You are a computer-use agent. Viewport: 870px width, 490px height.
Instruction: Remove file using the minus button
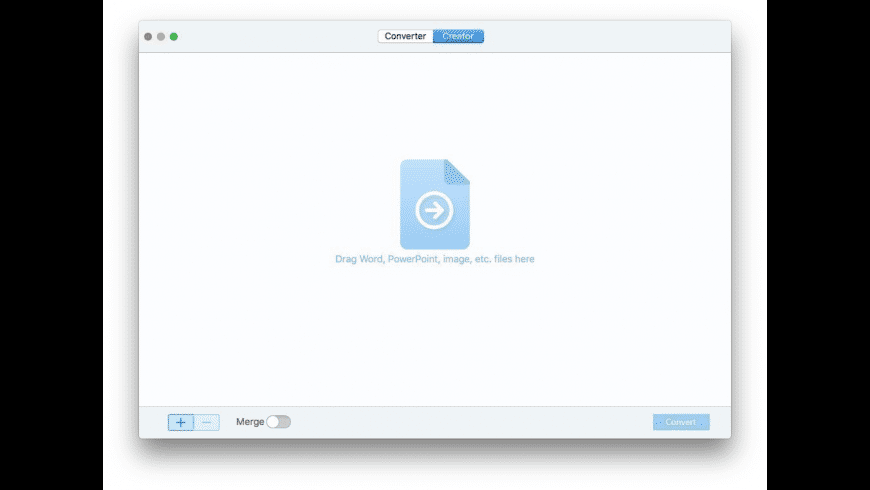coord(206,422)
